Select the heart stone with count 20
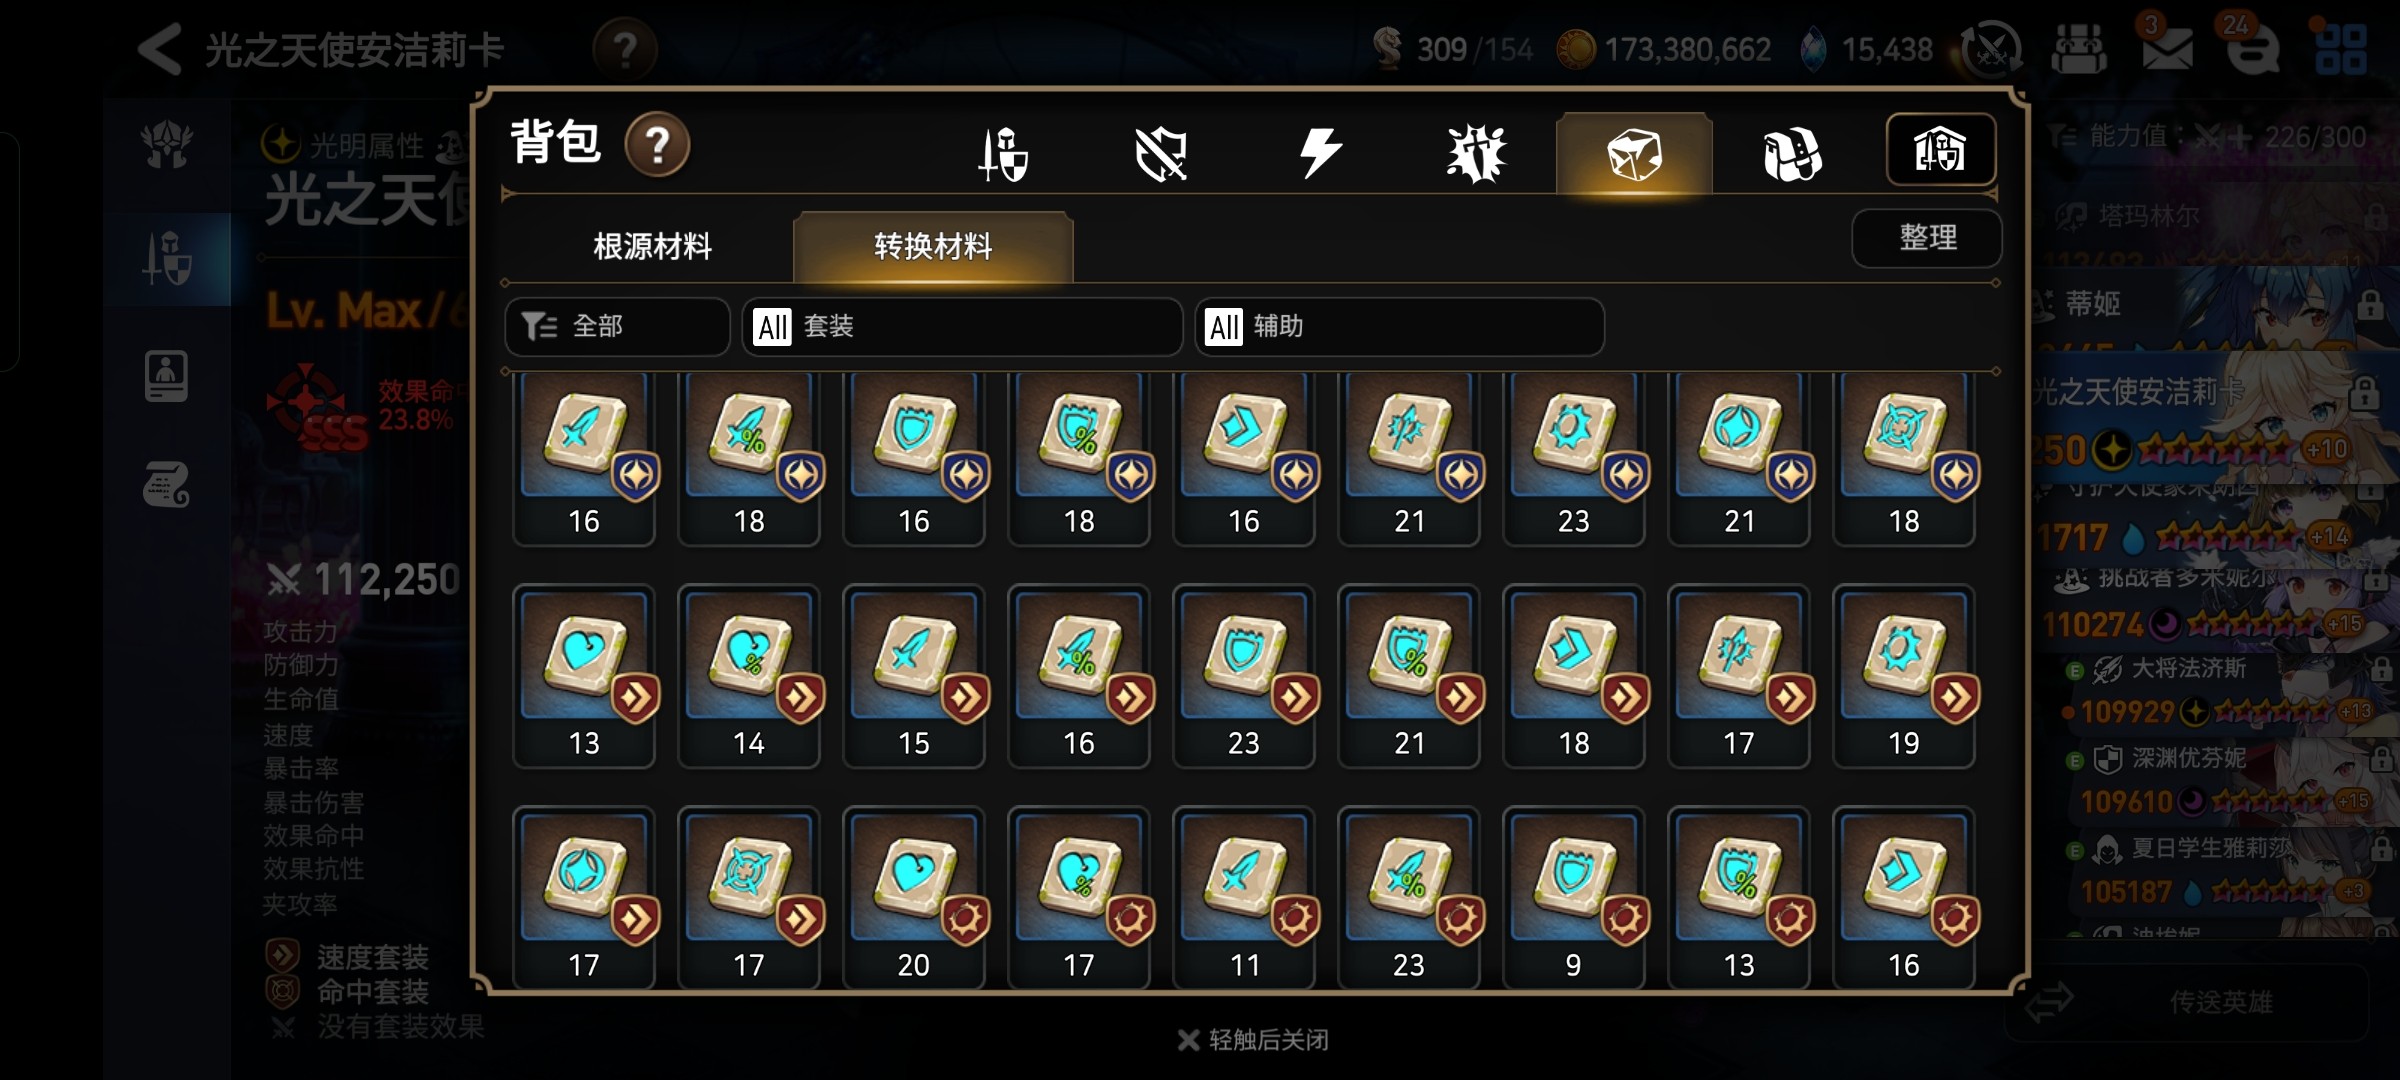Viewport: 2400px width, 1080px height. point(914,899)
